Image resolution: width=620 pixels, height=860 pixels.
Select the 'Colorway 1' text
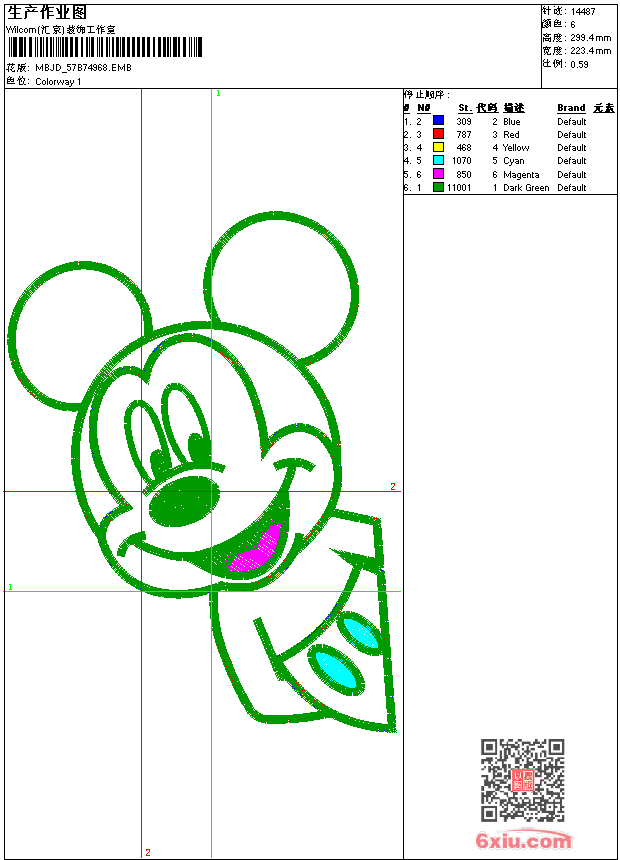58,82
